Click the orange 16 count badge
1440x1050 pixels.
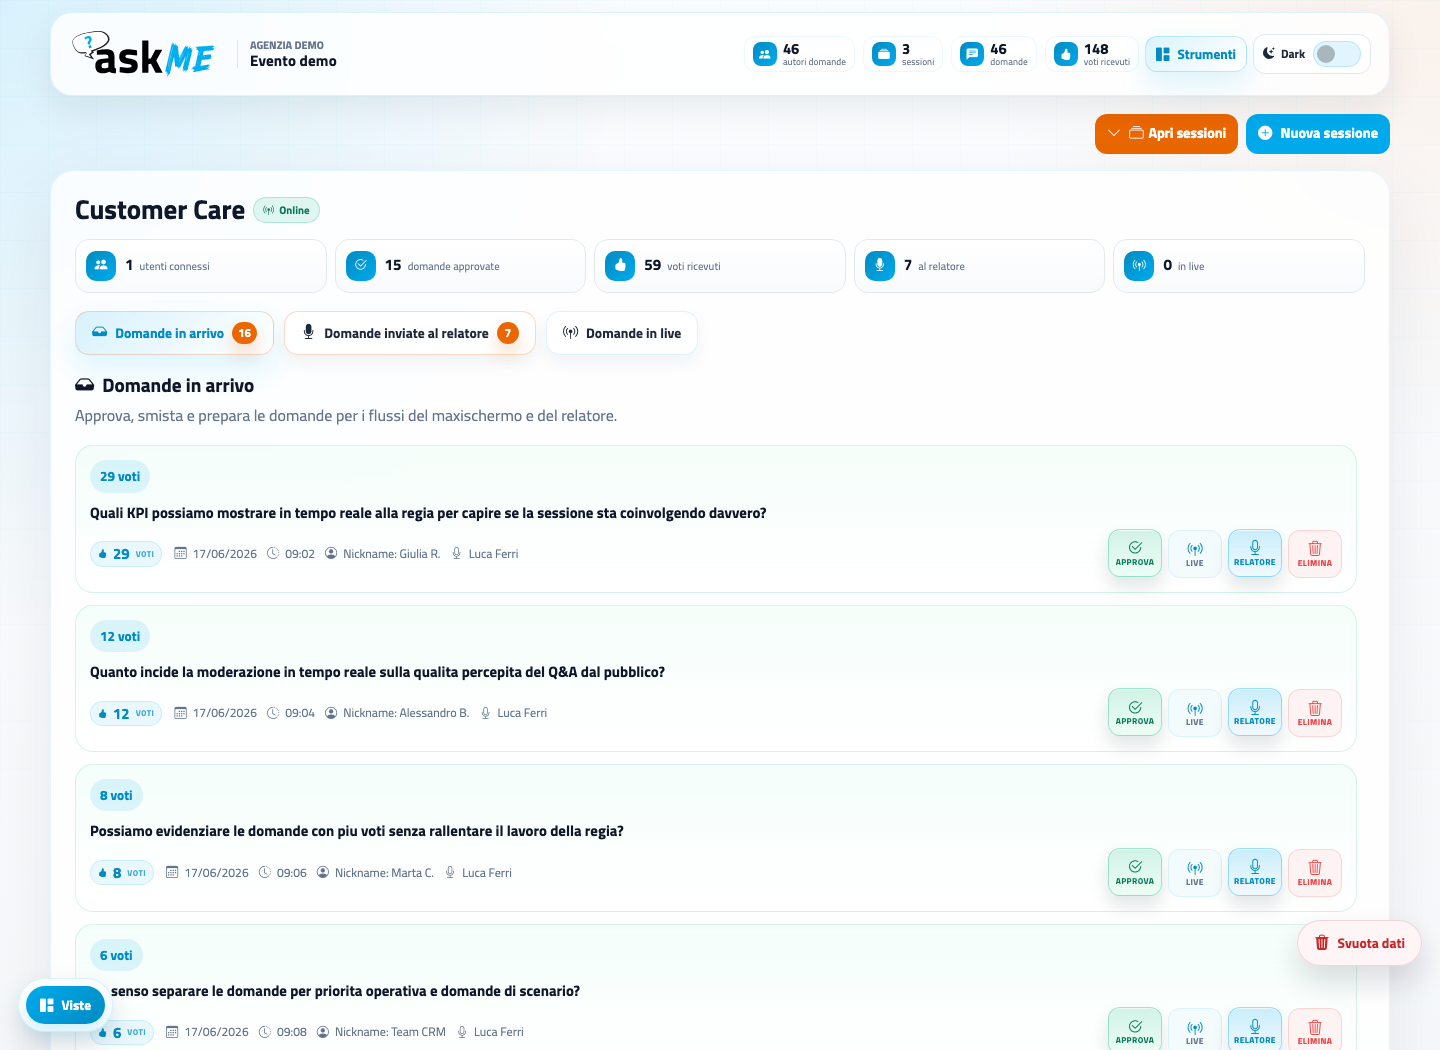(x=245, y=333)
